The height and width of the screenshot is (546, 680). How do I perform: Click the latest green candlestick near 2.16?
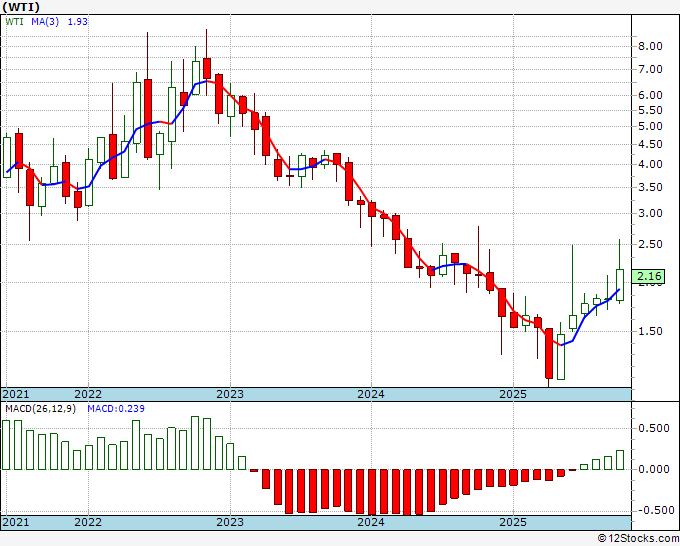pyautogui.click(x=619, y=284)
